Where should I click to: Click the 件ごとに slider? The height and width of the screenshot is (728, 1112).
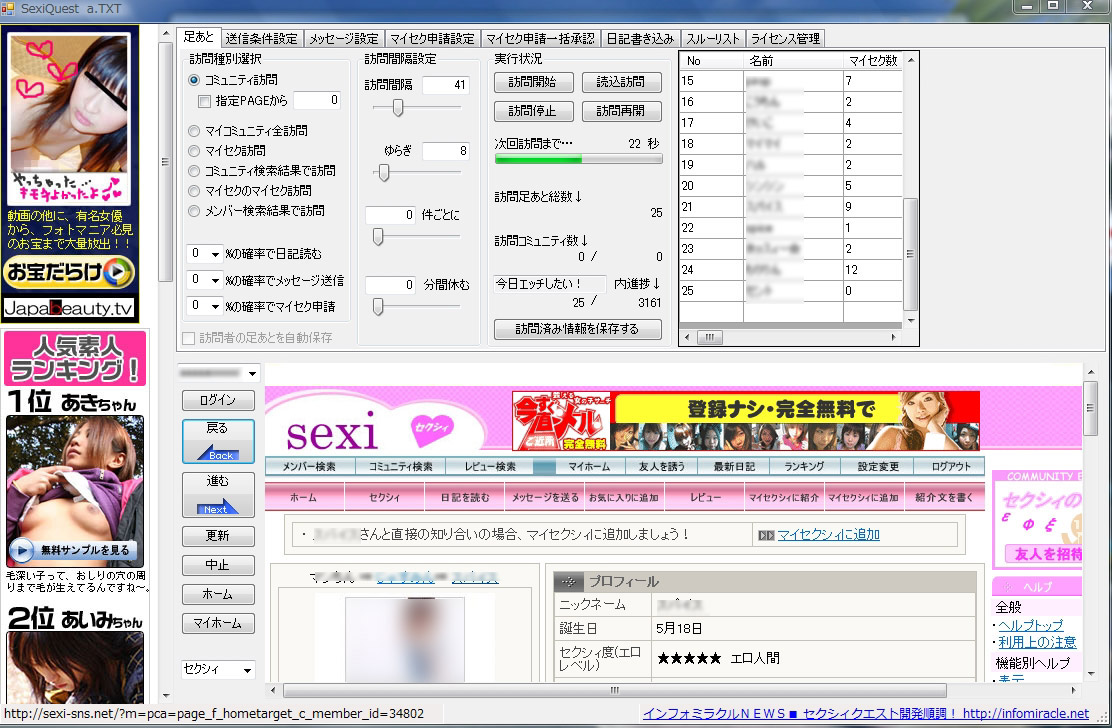[x=378, y=237]
